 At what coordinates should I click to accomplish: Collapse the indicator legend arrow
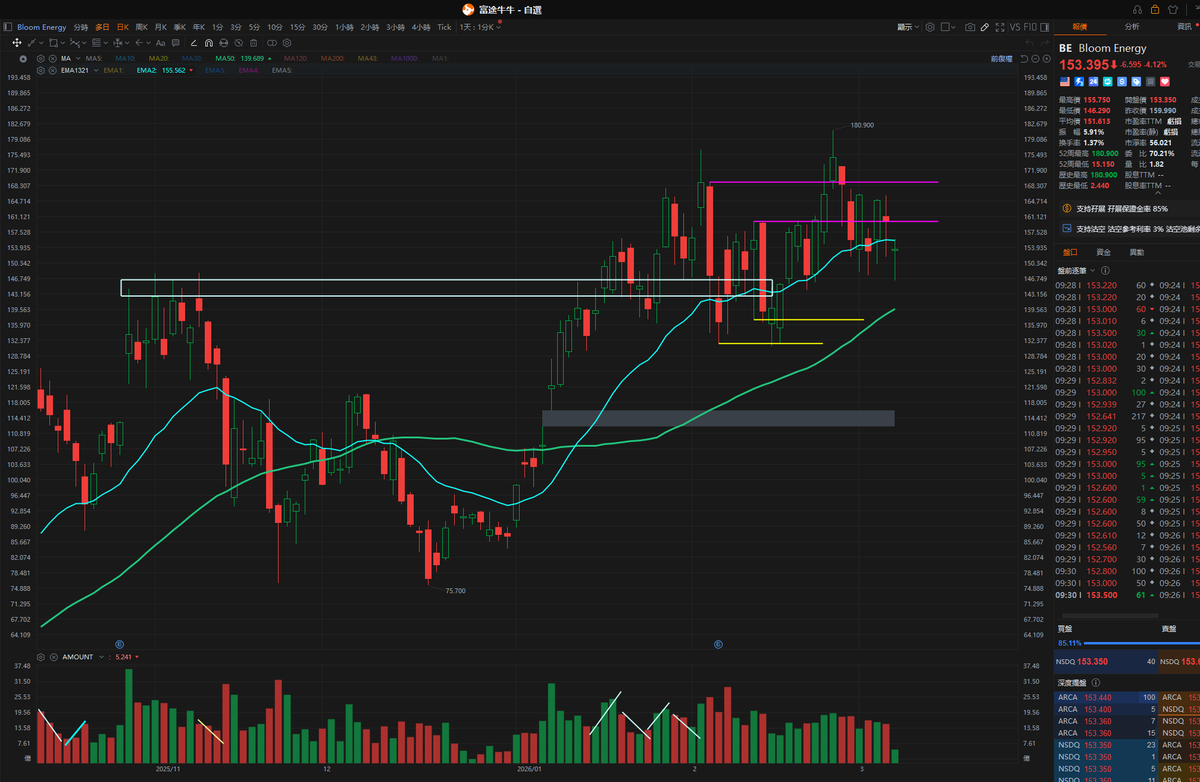pos(23,59)
